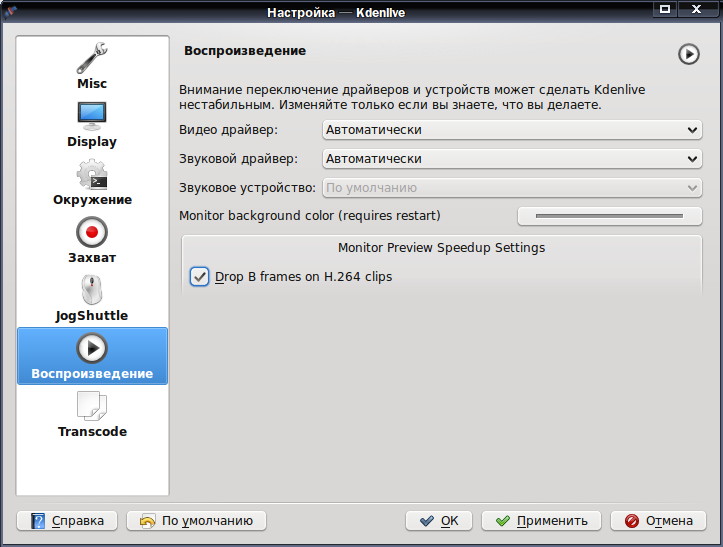Cancel the dialog with Отмена
The width and height of the screenshot is (723, 547).
tap(658, 521)
